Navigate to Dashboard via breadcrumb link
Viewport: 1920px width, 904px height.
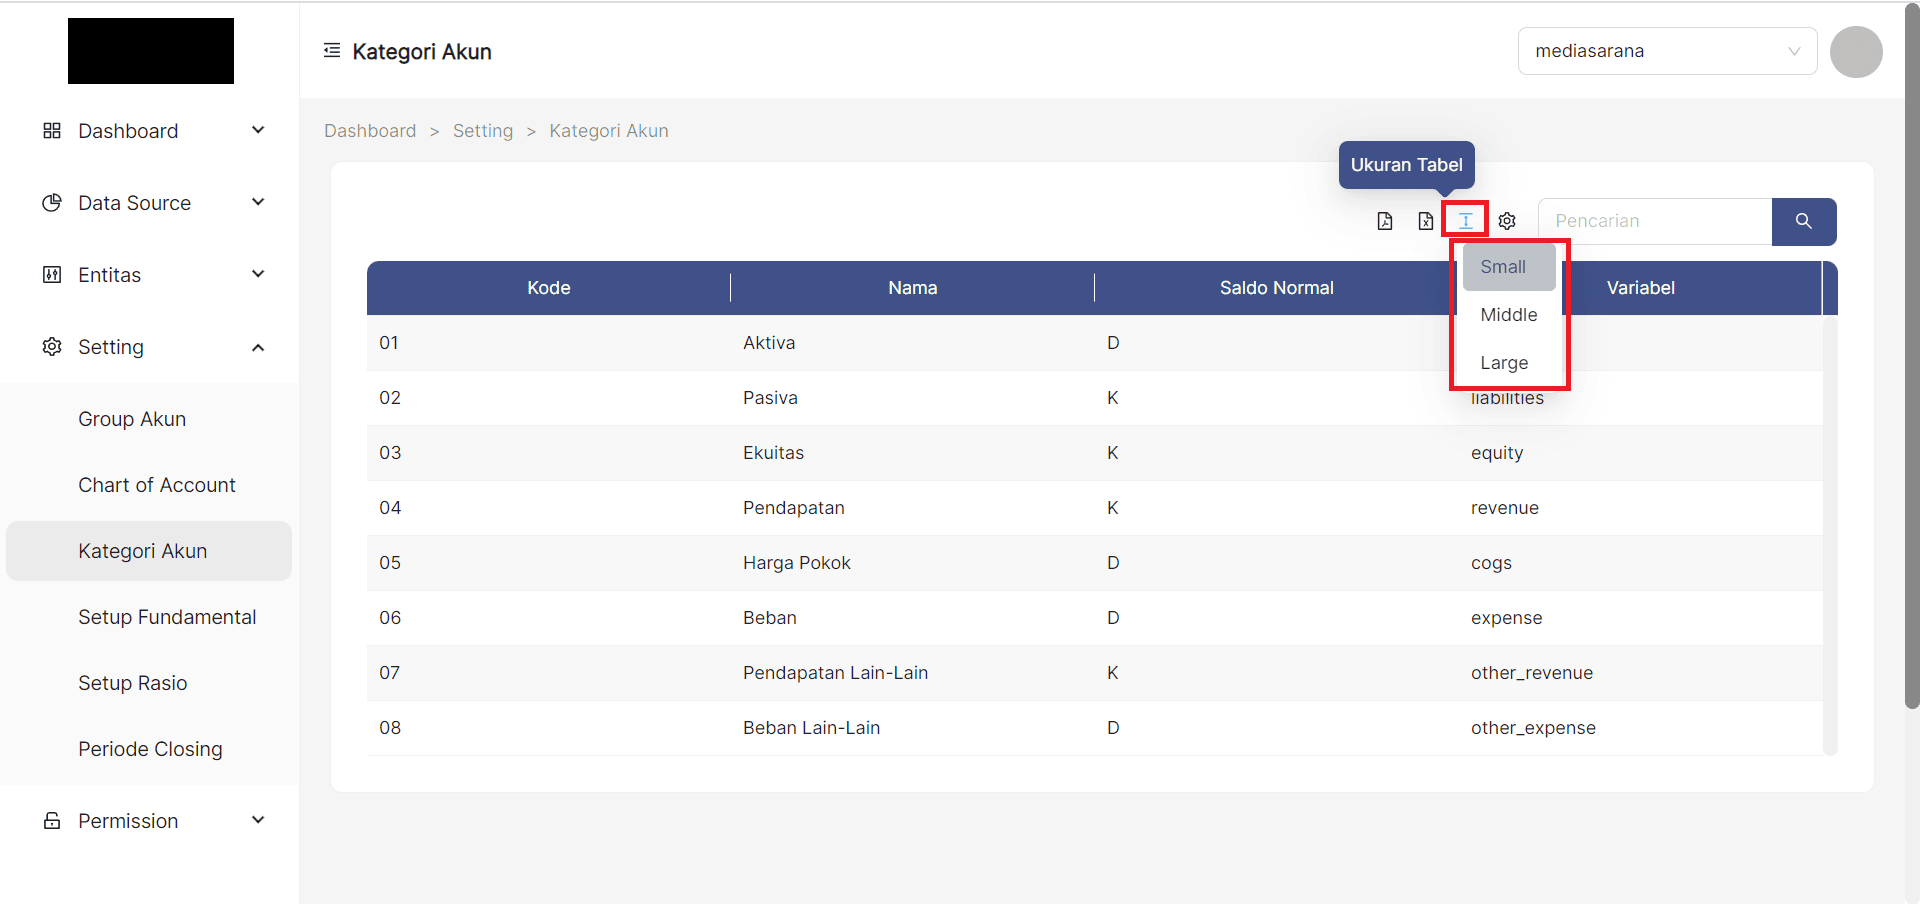click(x=370, y=130)
